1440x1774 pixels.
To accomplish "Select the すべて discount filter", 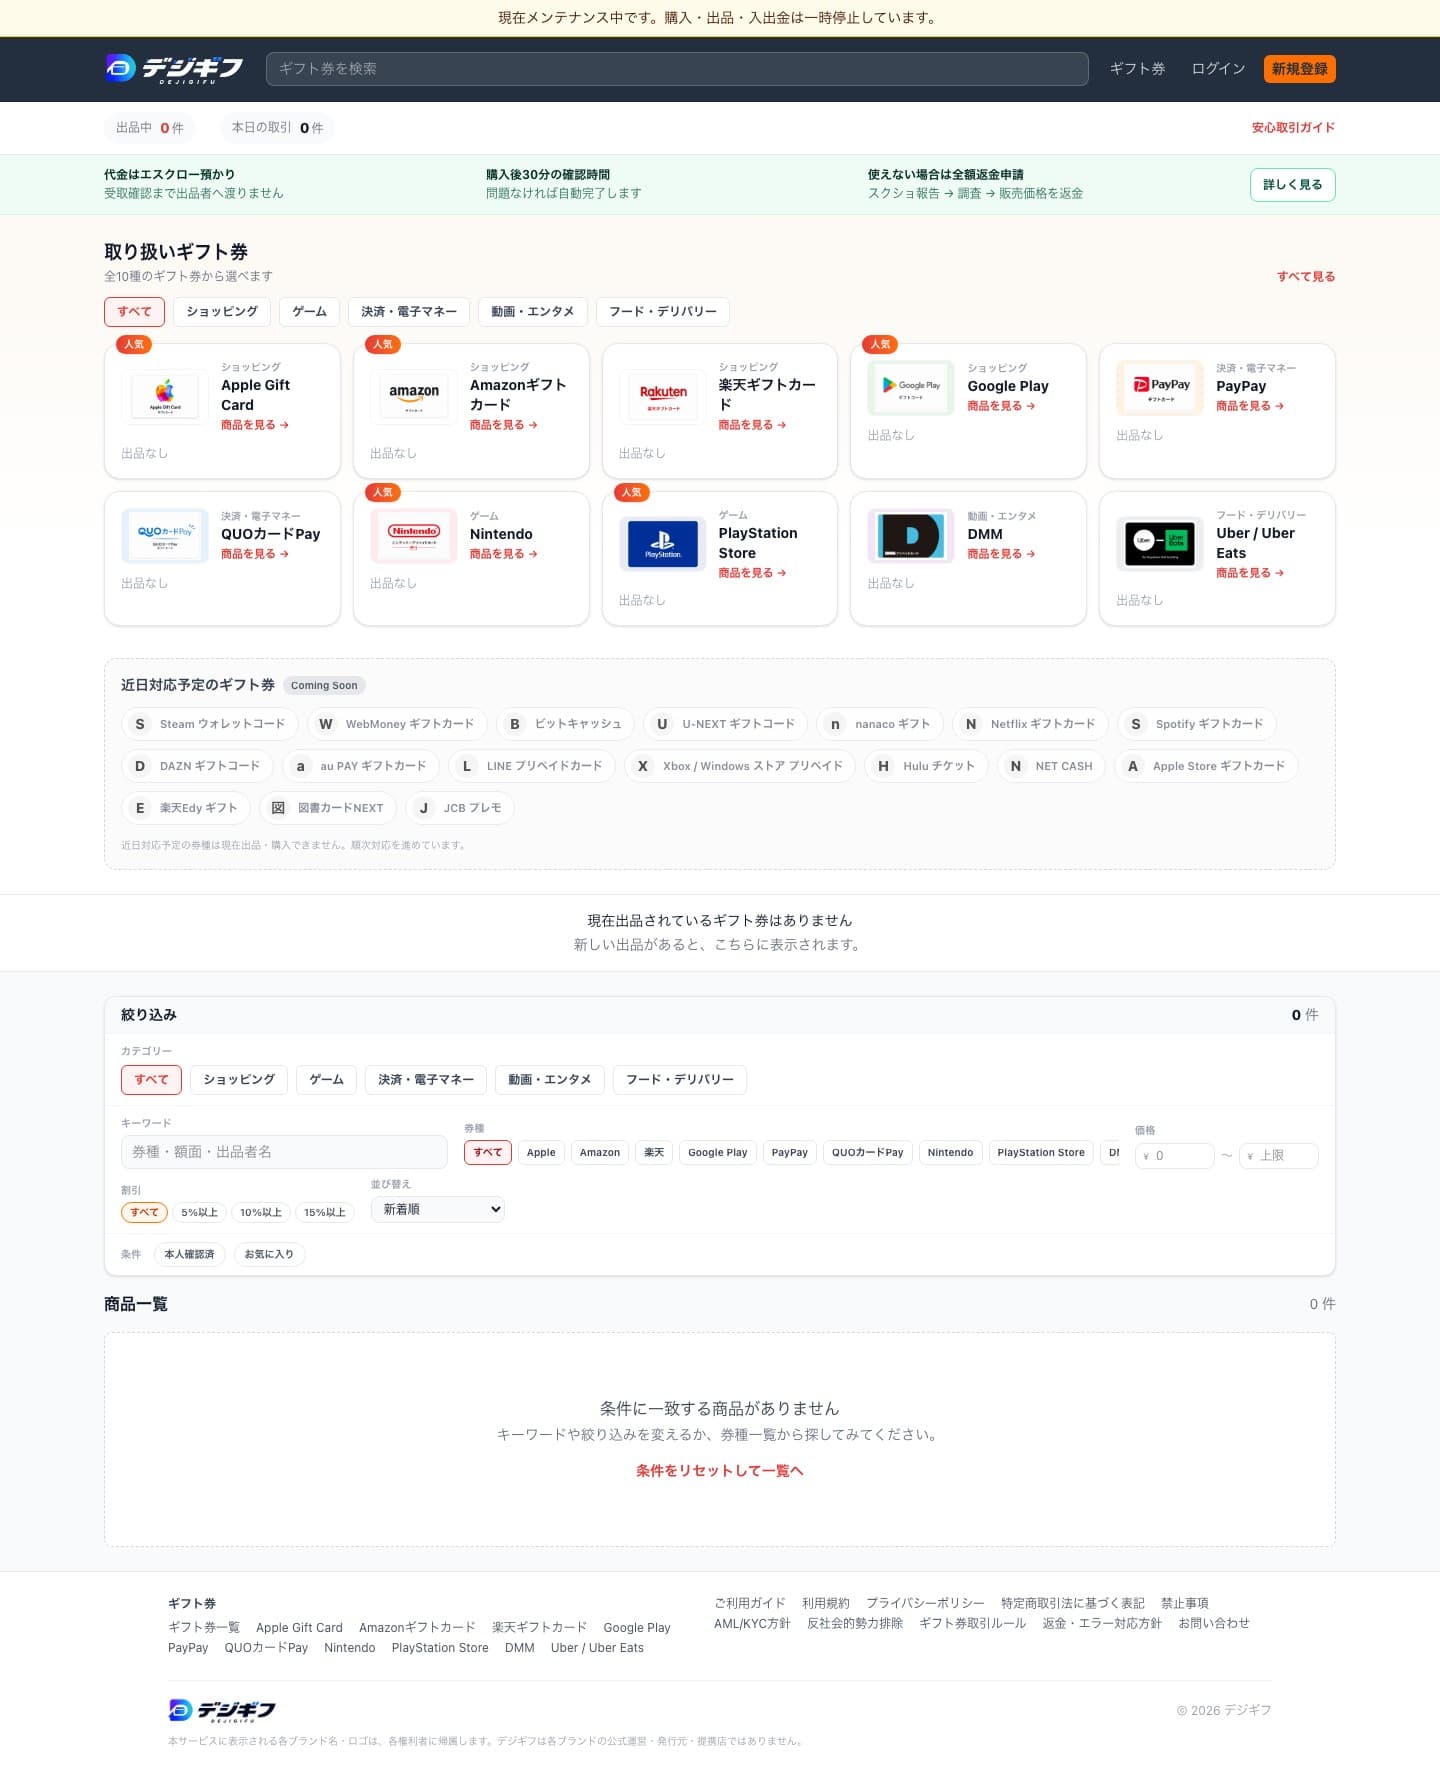I will coord(144,1213).
